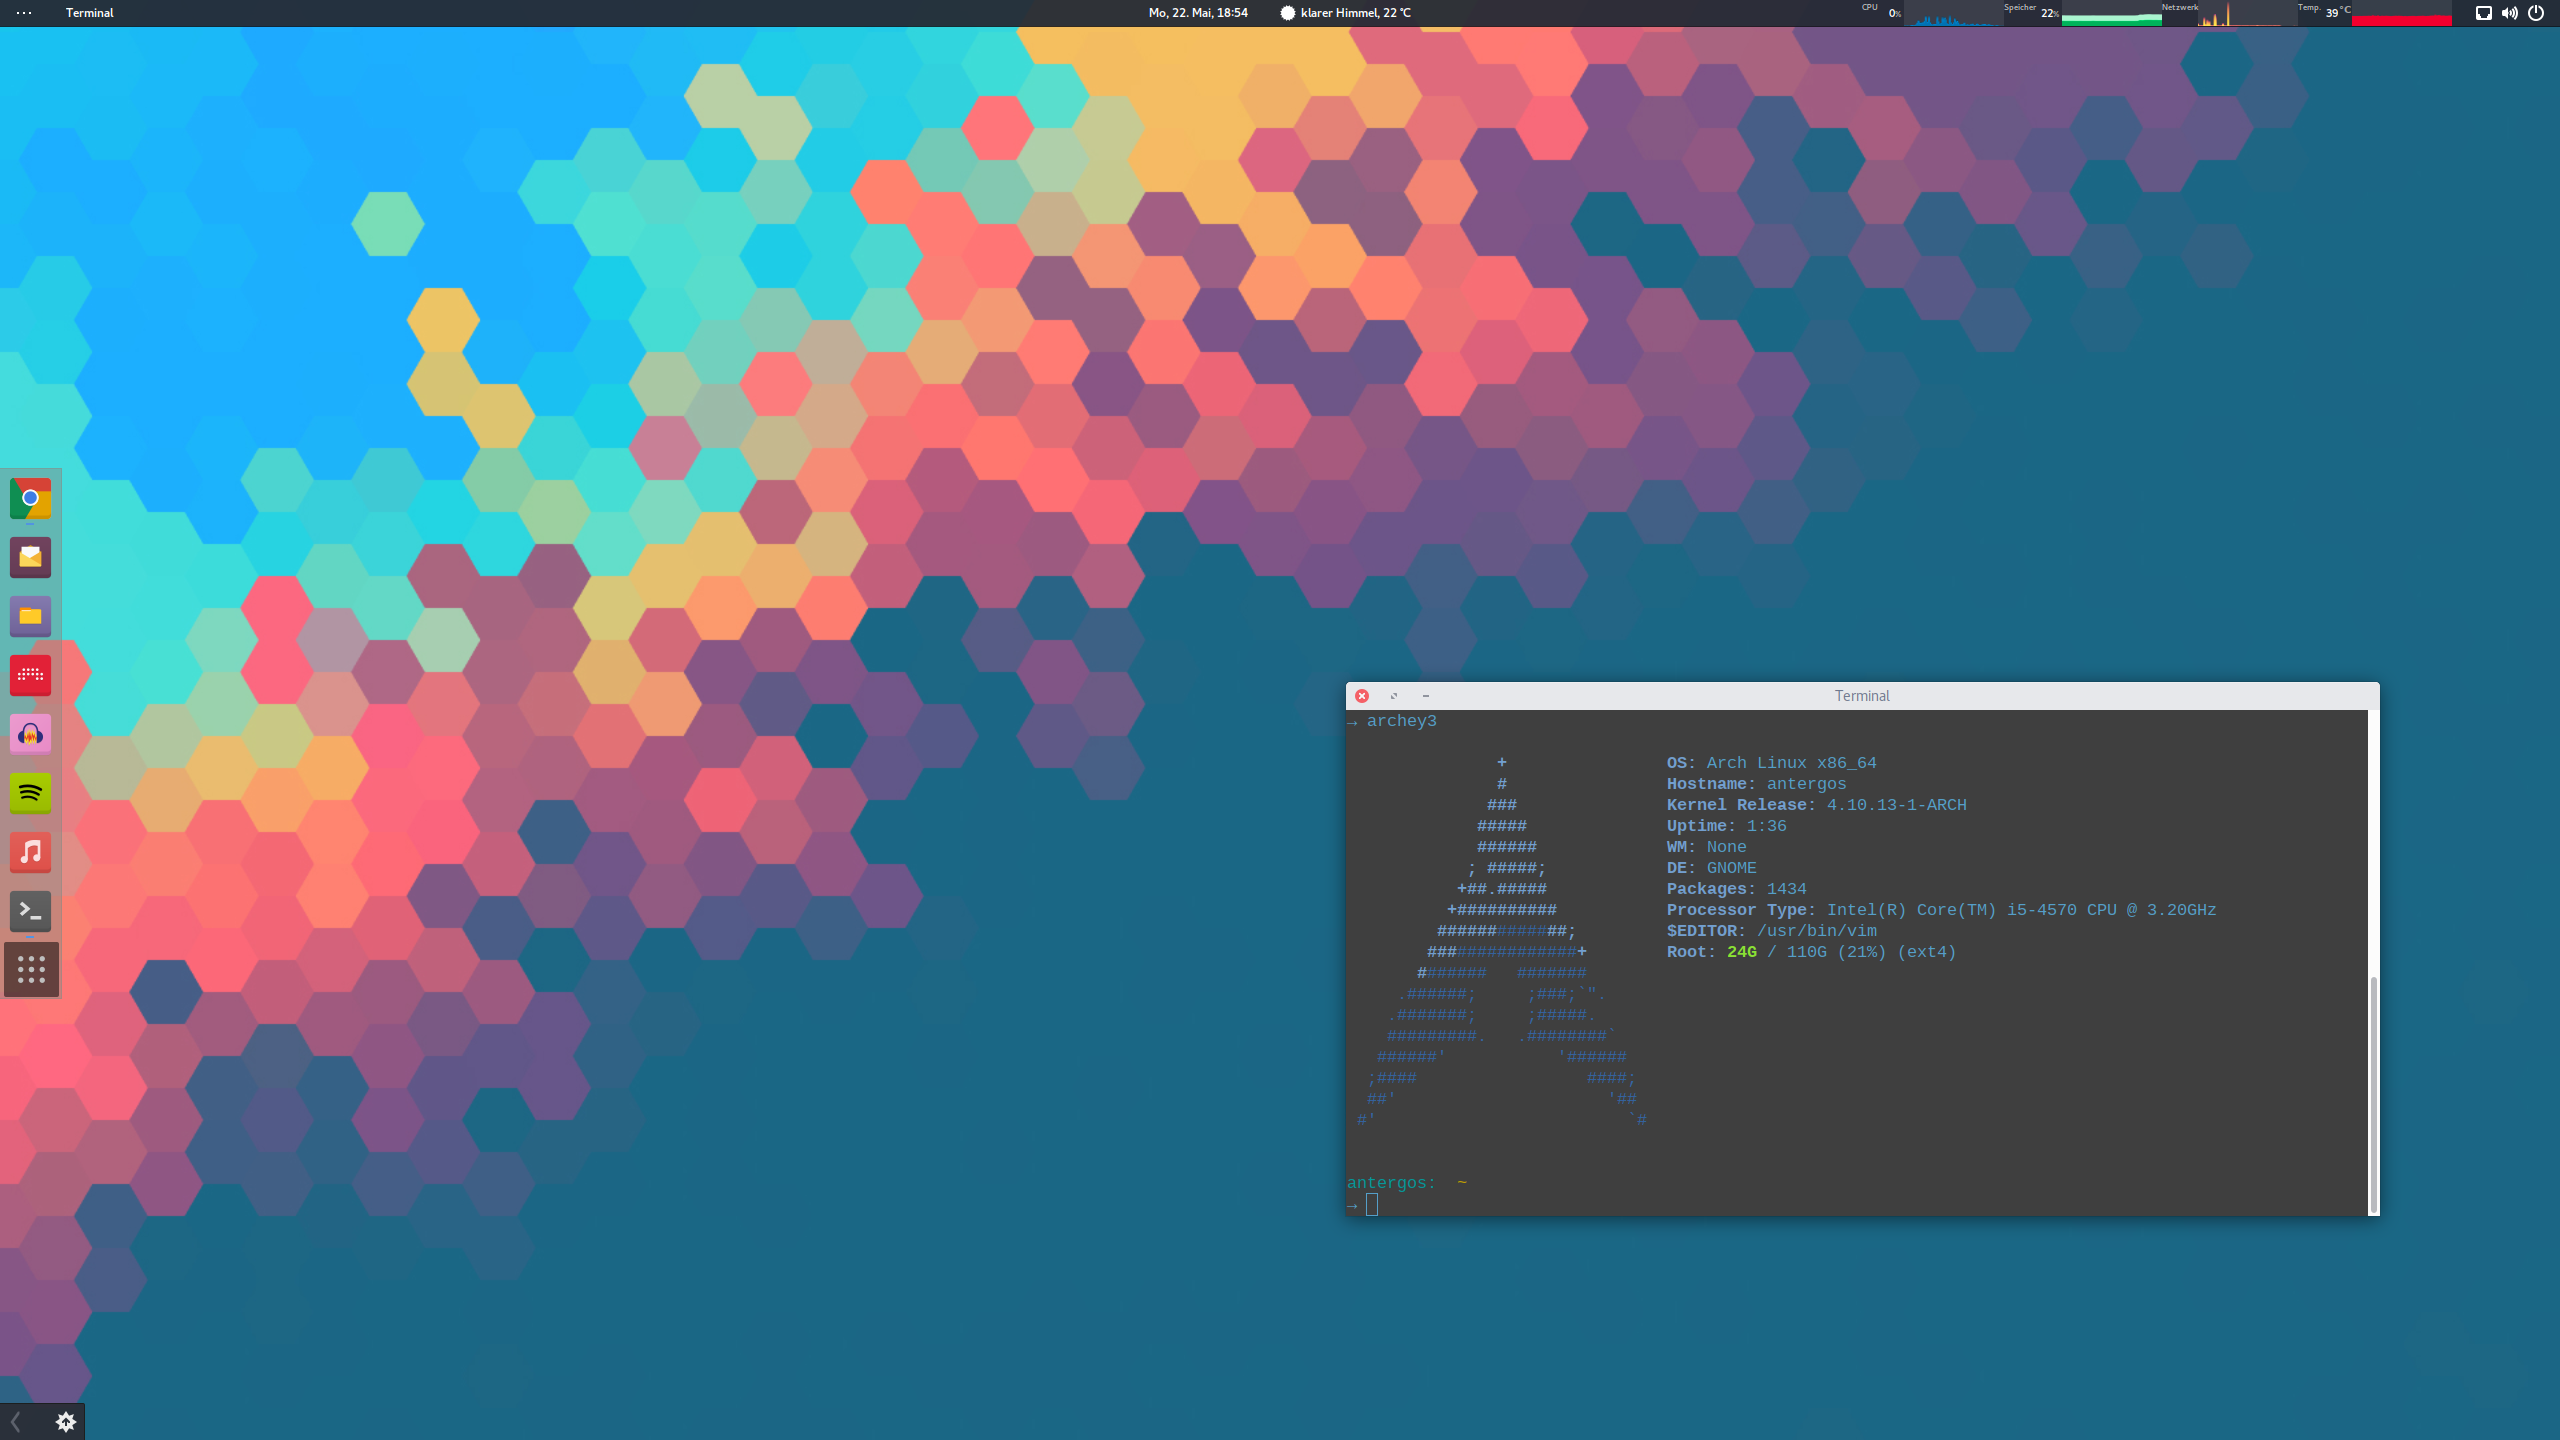Launch the red dotted-pattern app icon
The height and width of the screenshot is (1440, 2560).
pos(30,675)
